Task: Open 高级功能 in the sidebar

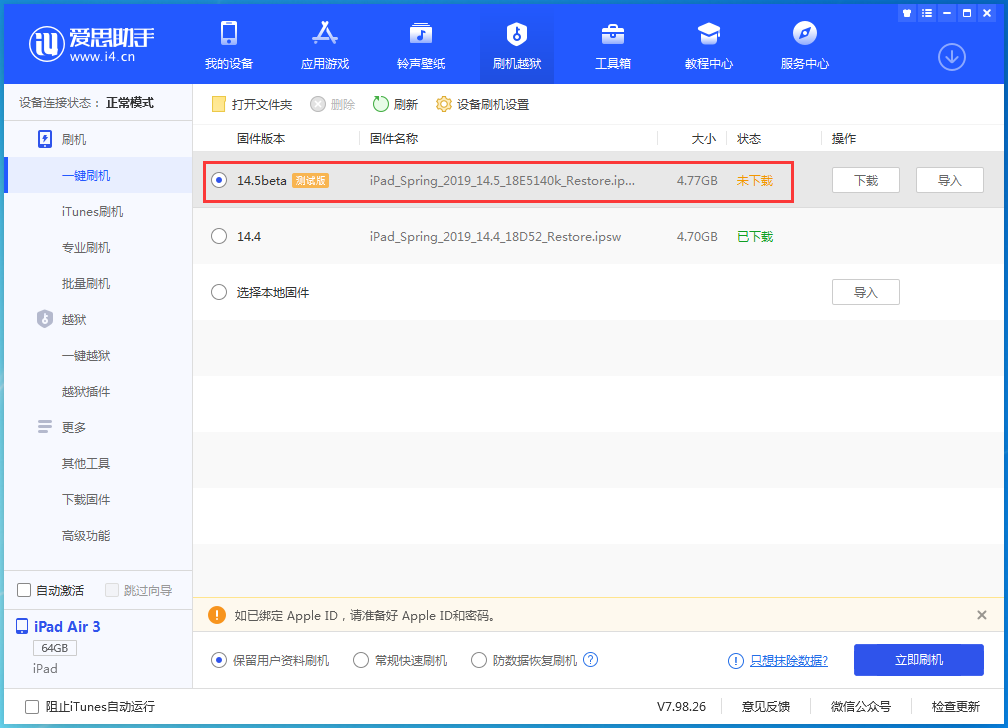Action: [x=86, y=536]
